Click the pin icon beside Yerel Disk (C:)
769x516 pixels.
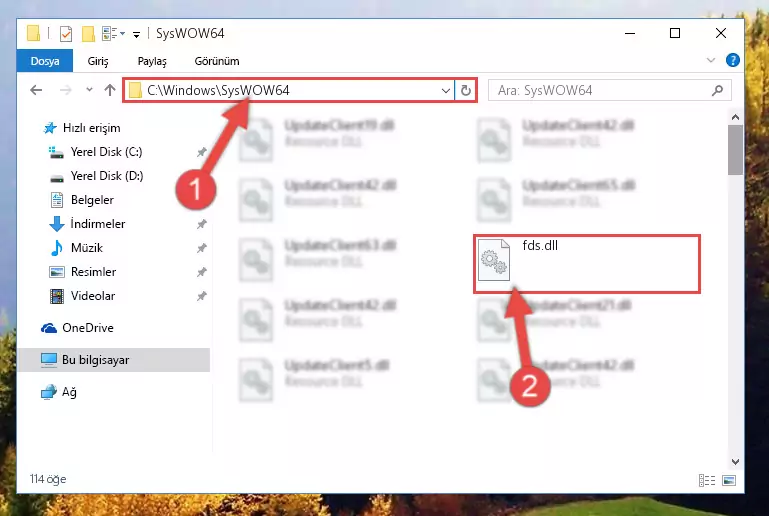(201, 153)
